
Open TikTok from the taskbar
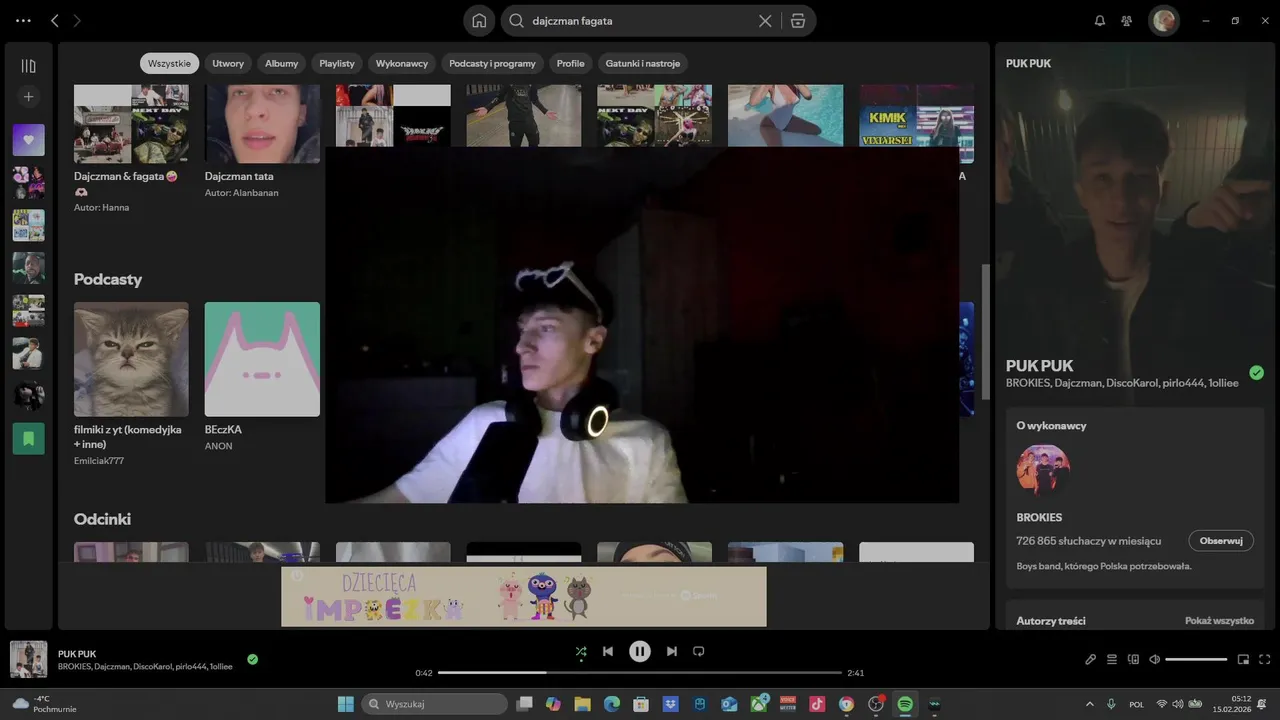817,704
